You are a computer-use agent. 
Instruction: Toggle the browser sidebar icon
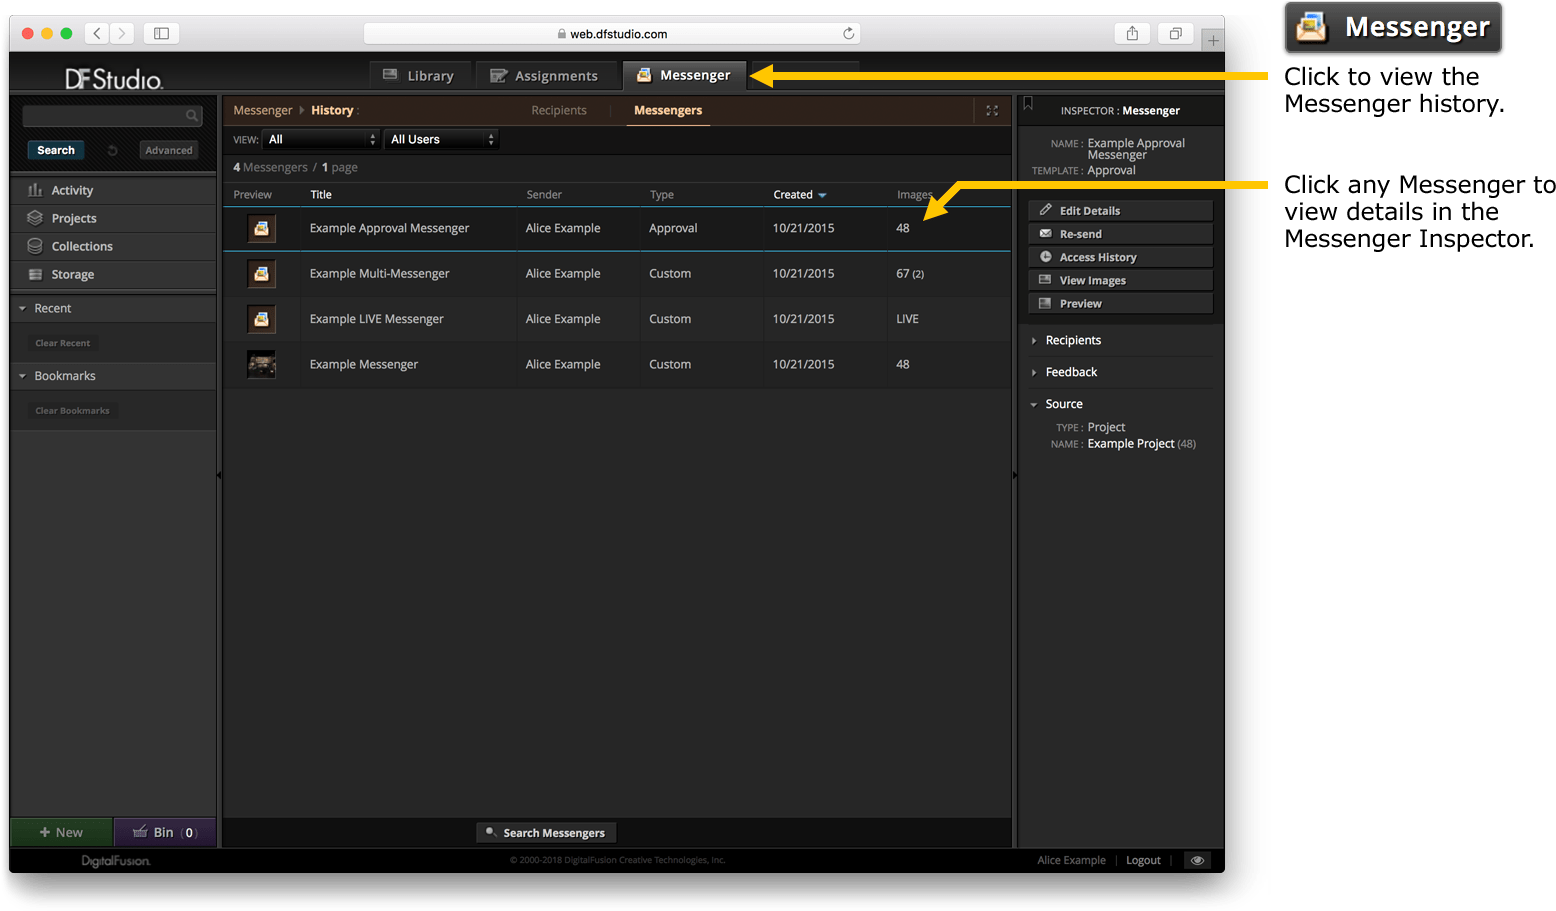(161, 33)
